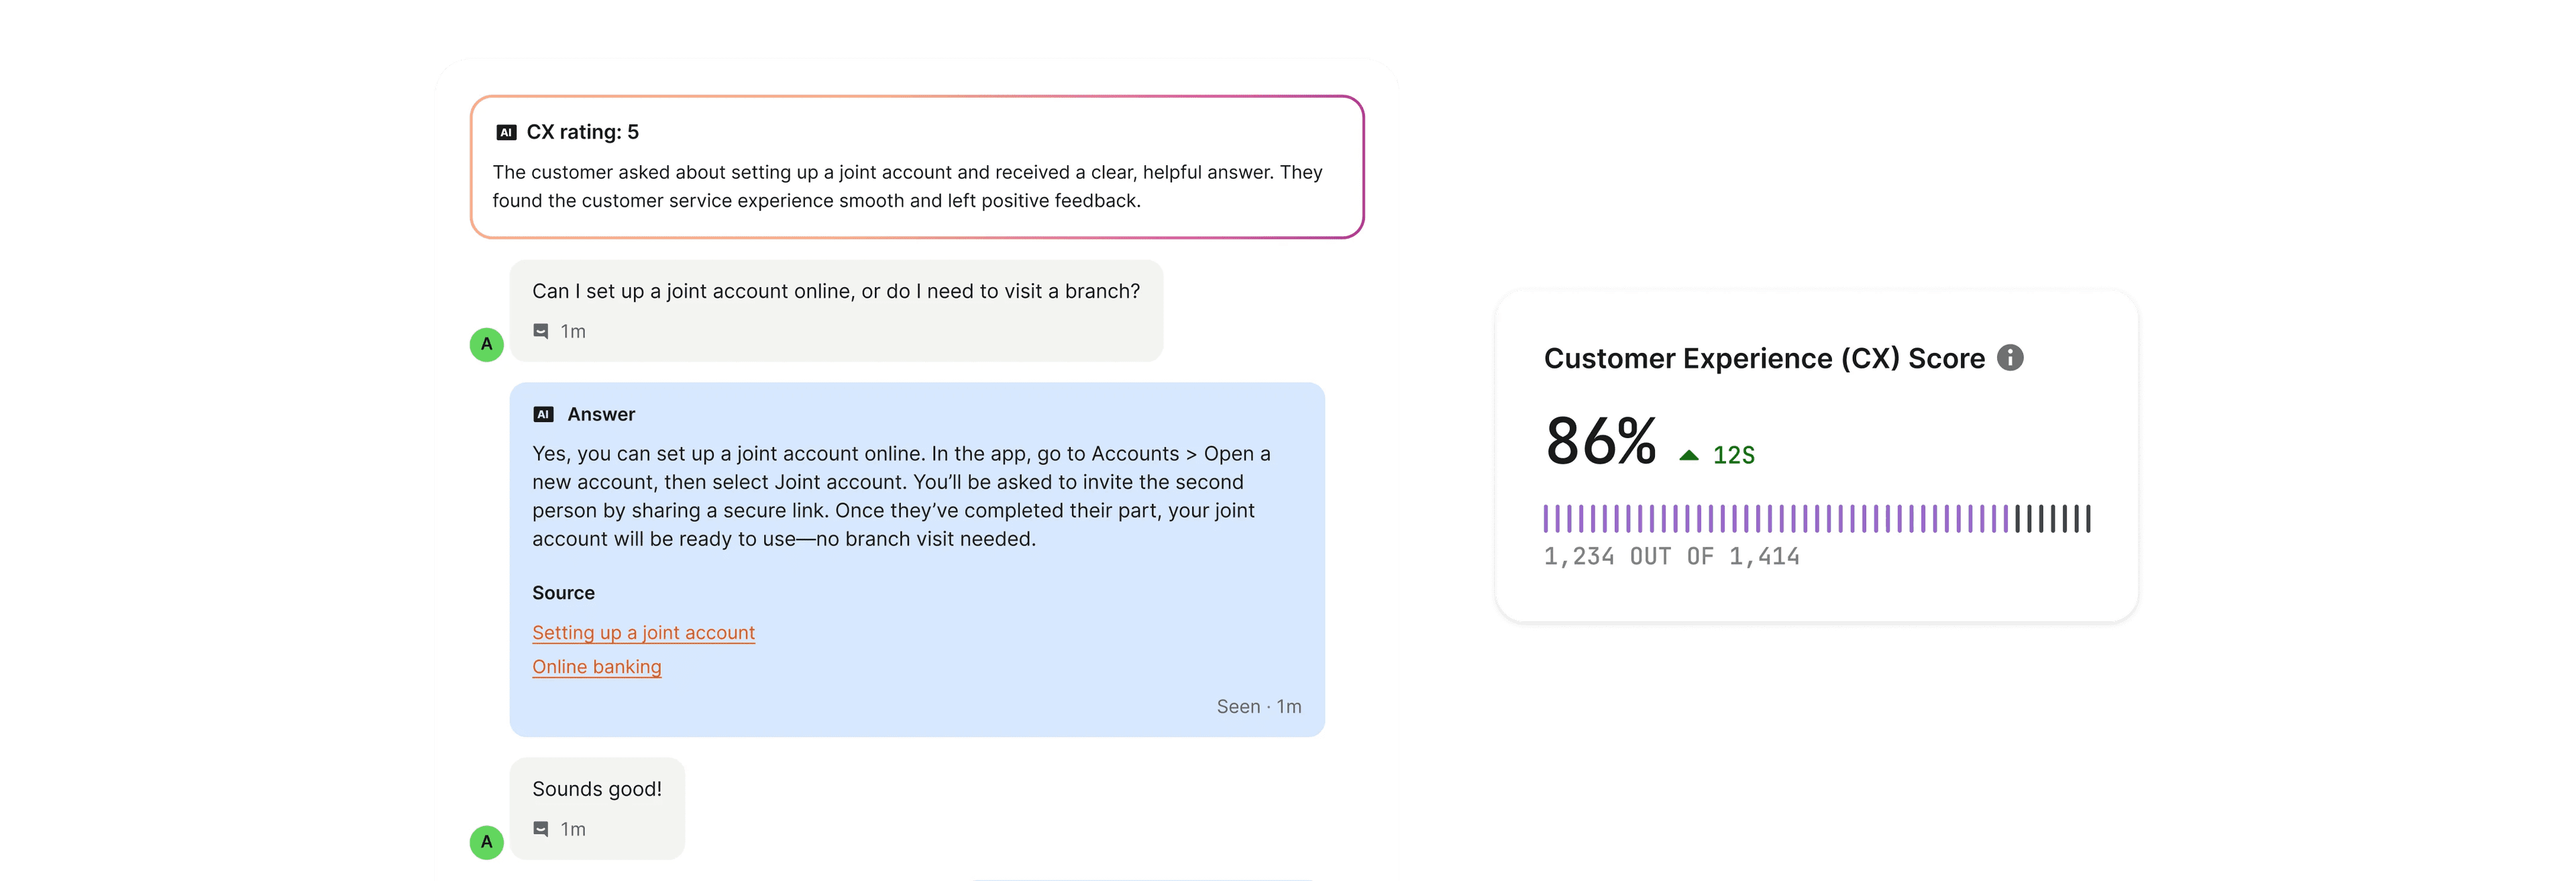Click the Seen · 1m status text
Image resolution: width=2576 pixels, height=881 pixels.
click(x=1258, y=707)
